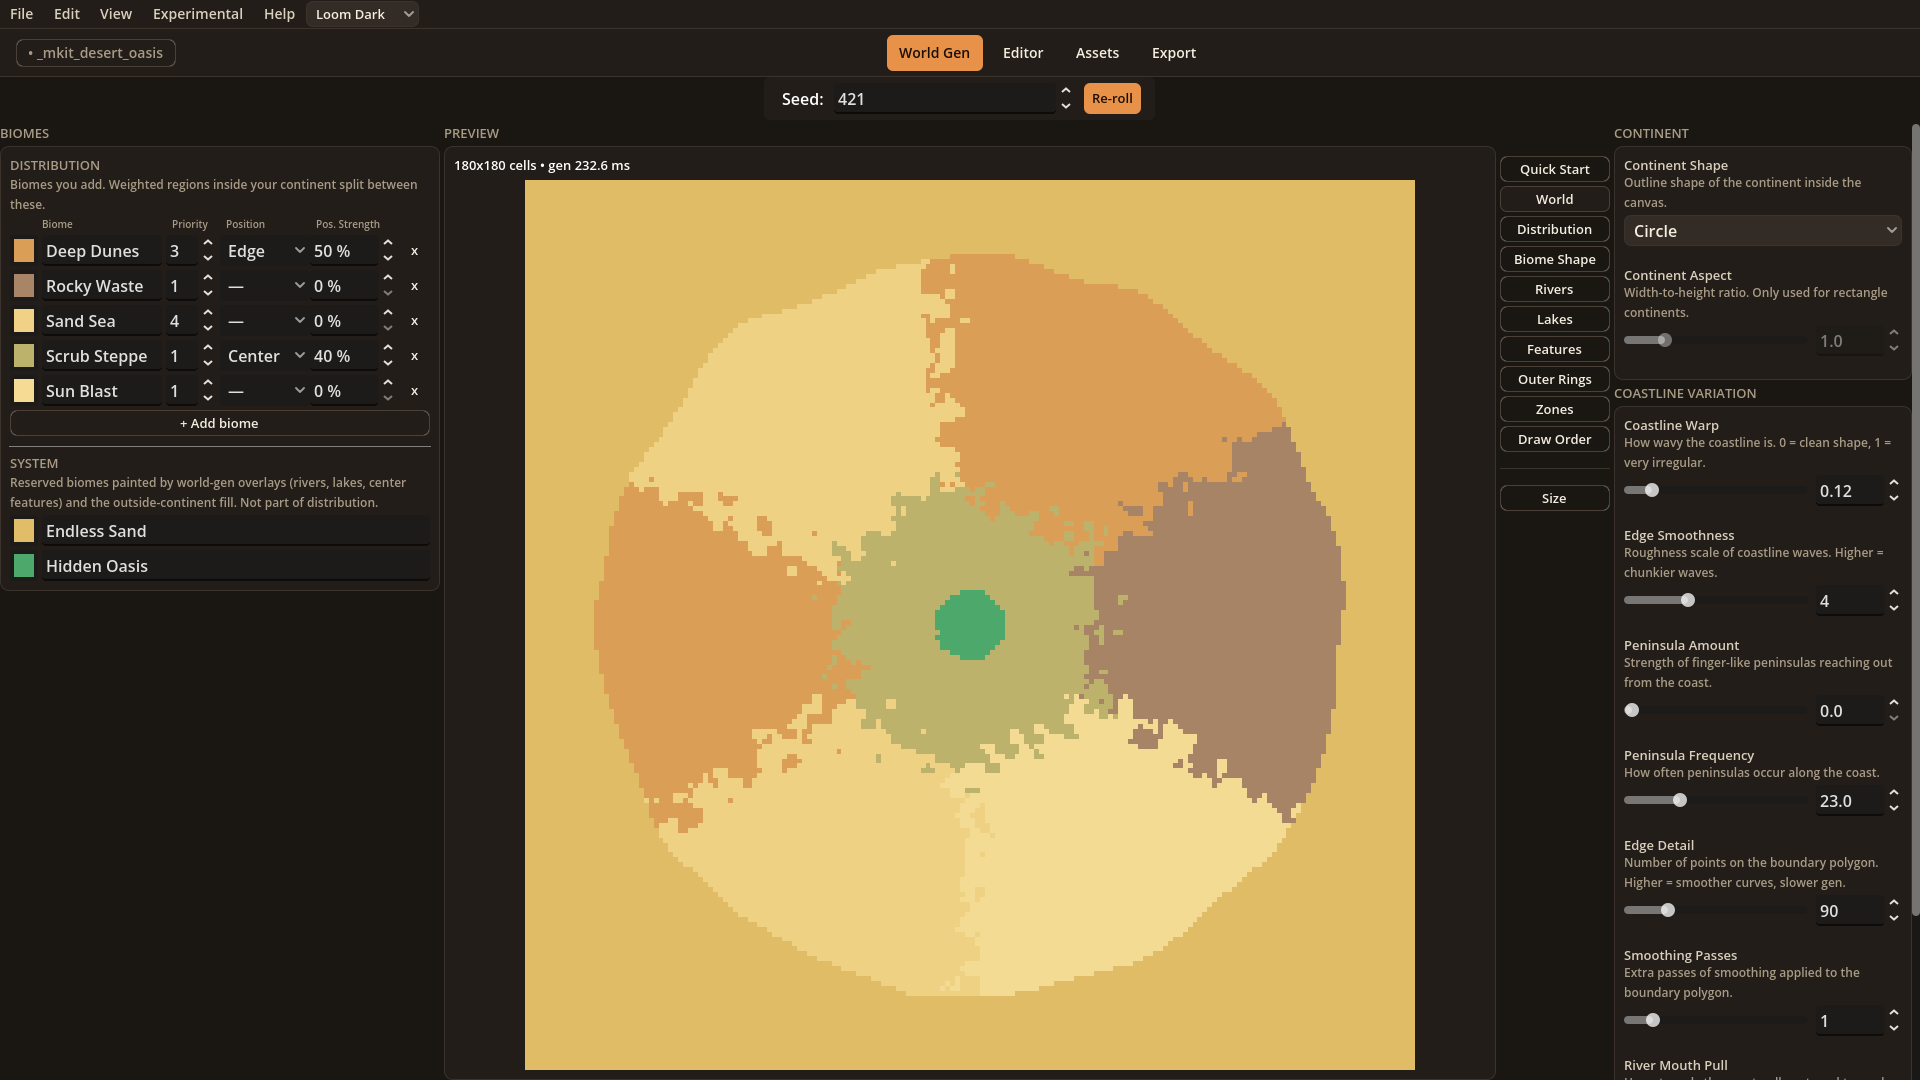
Task: Increase Coastline Warp value up arrow
Action: click(x=1894, y=483)
